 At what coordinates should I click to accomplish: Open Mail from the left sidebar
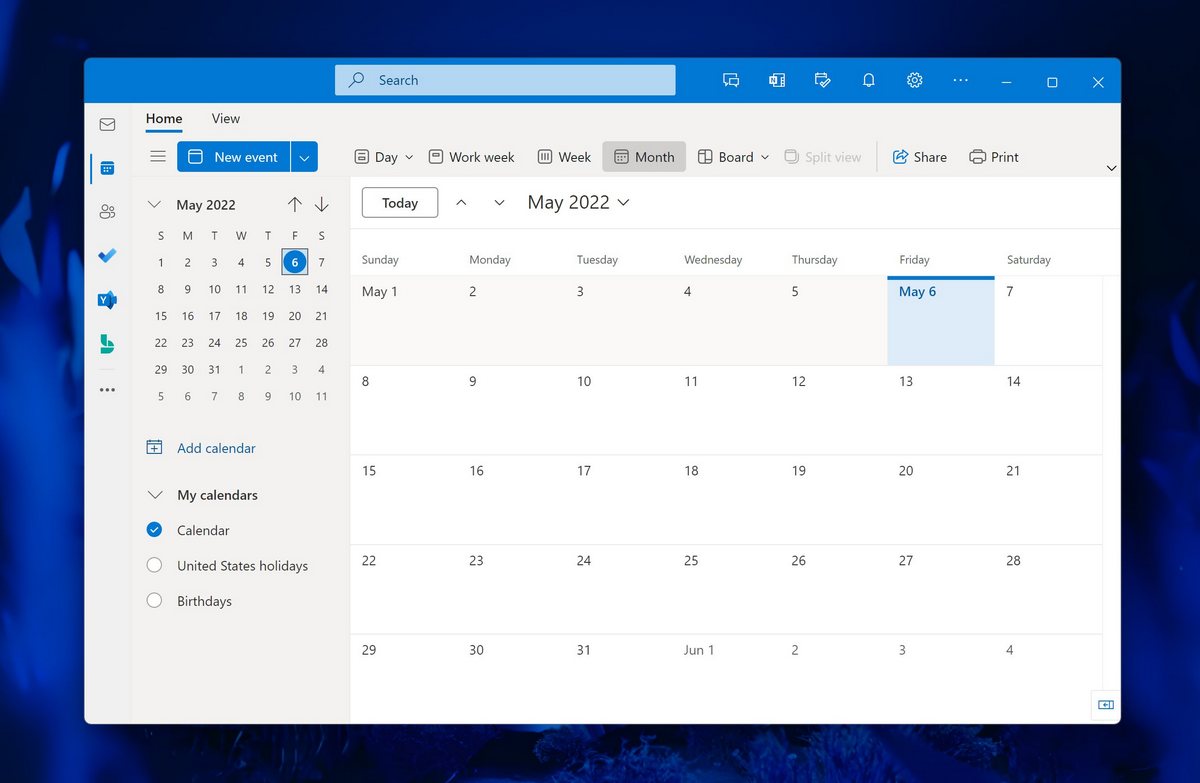107,125
